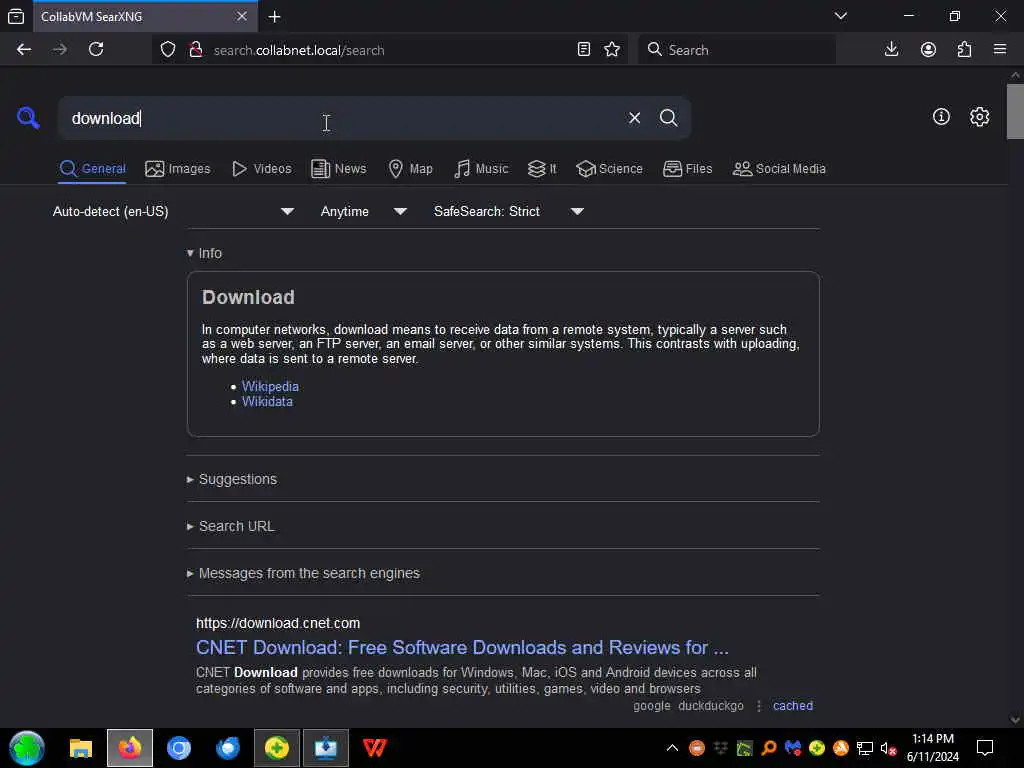Open WPS Office from the taskbar

click(x=375, y=748)
